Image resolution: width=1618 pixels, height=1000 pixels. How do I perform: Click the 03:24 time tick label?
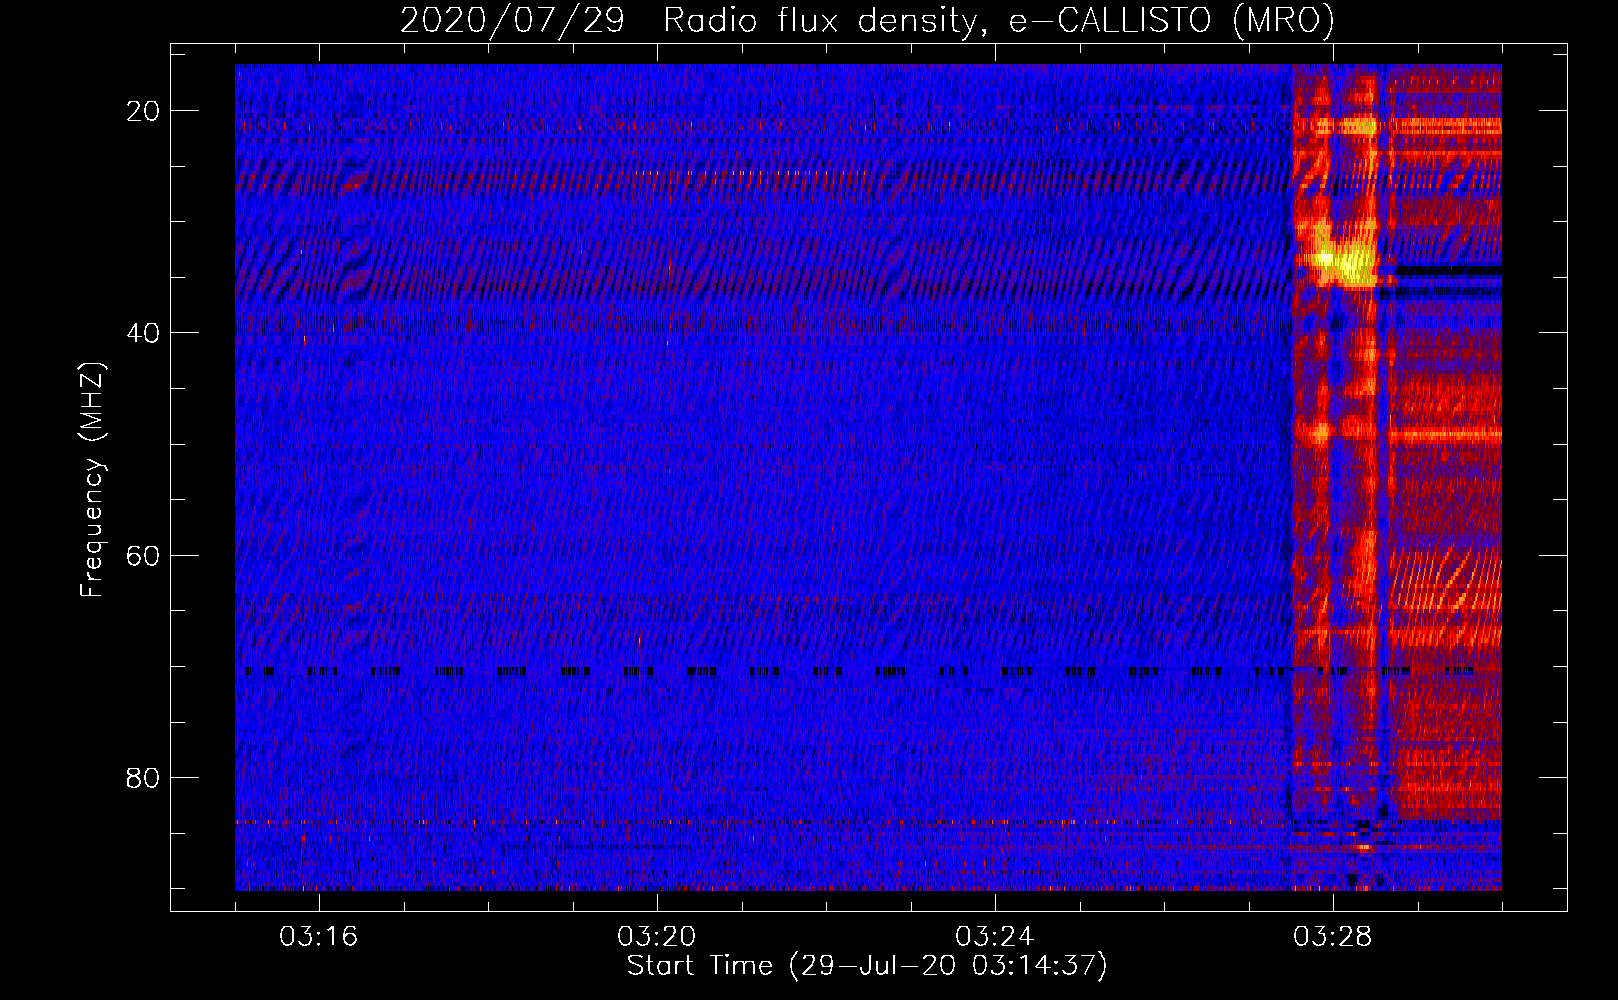[x=995, y=937]
